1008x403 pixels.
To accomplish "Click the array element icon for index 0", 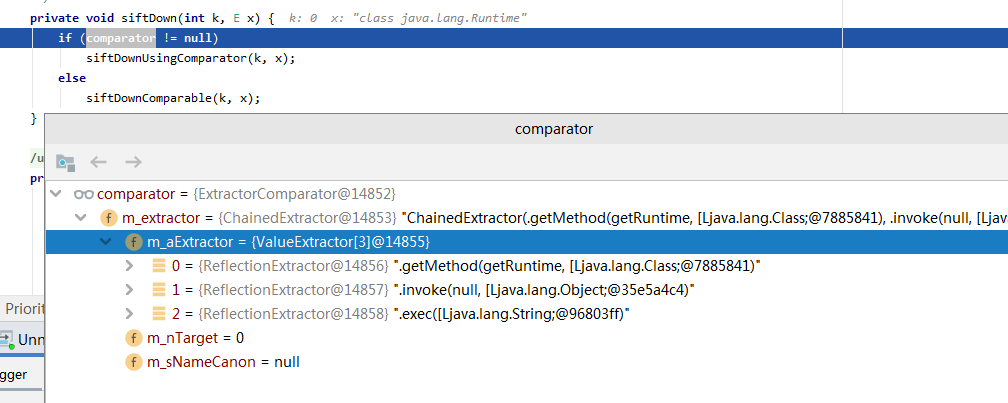I will (x=159, y=266).
